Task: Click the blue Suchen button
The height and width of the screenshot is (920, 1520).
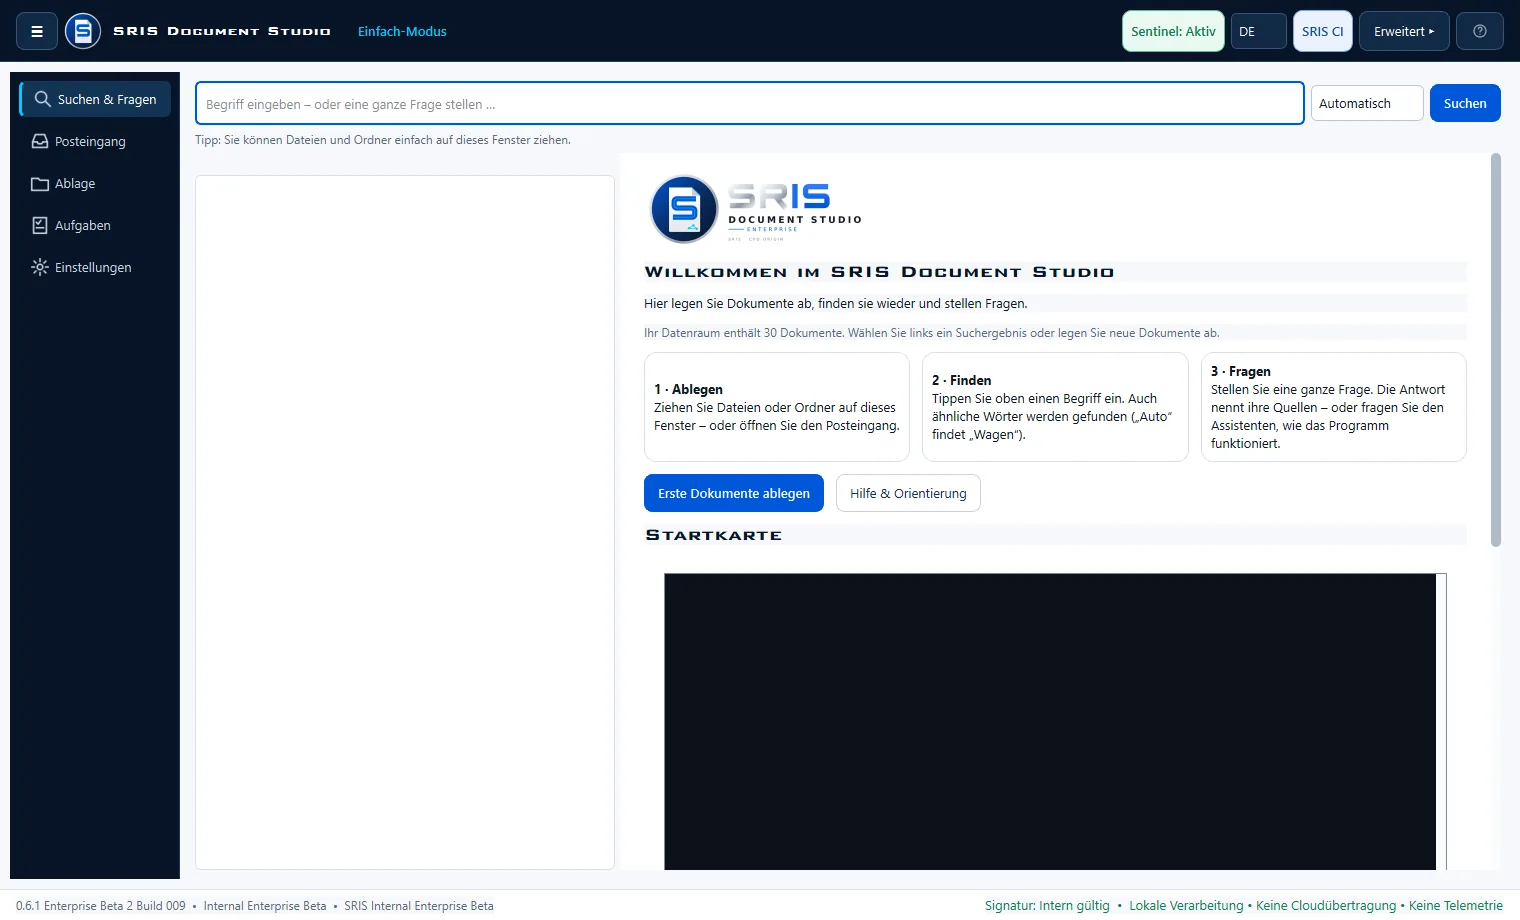Action: (x=1465, y=103)
